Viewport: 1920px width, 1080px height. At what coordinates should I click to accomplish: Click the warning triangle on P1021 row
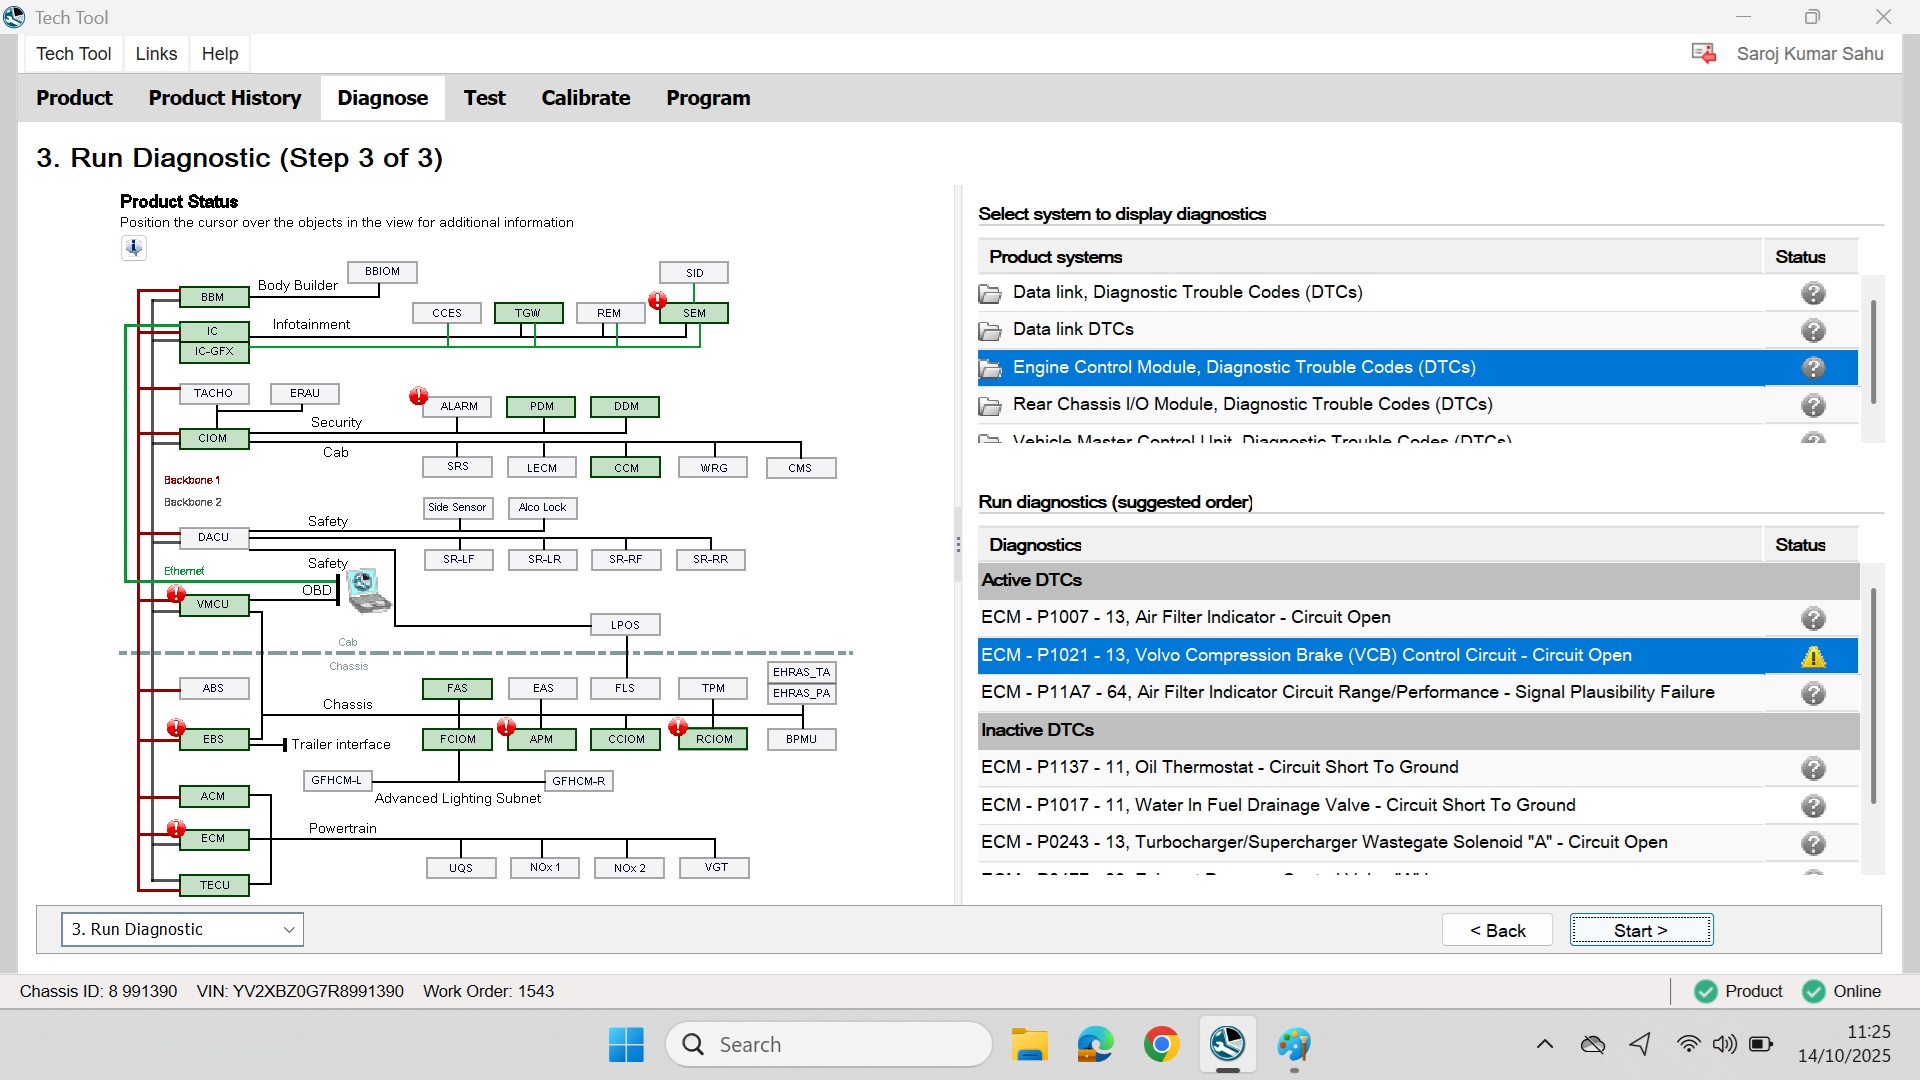pos(1812,656)
